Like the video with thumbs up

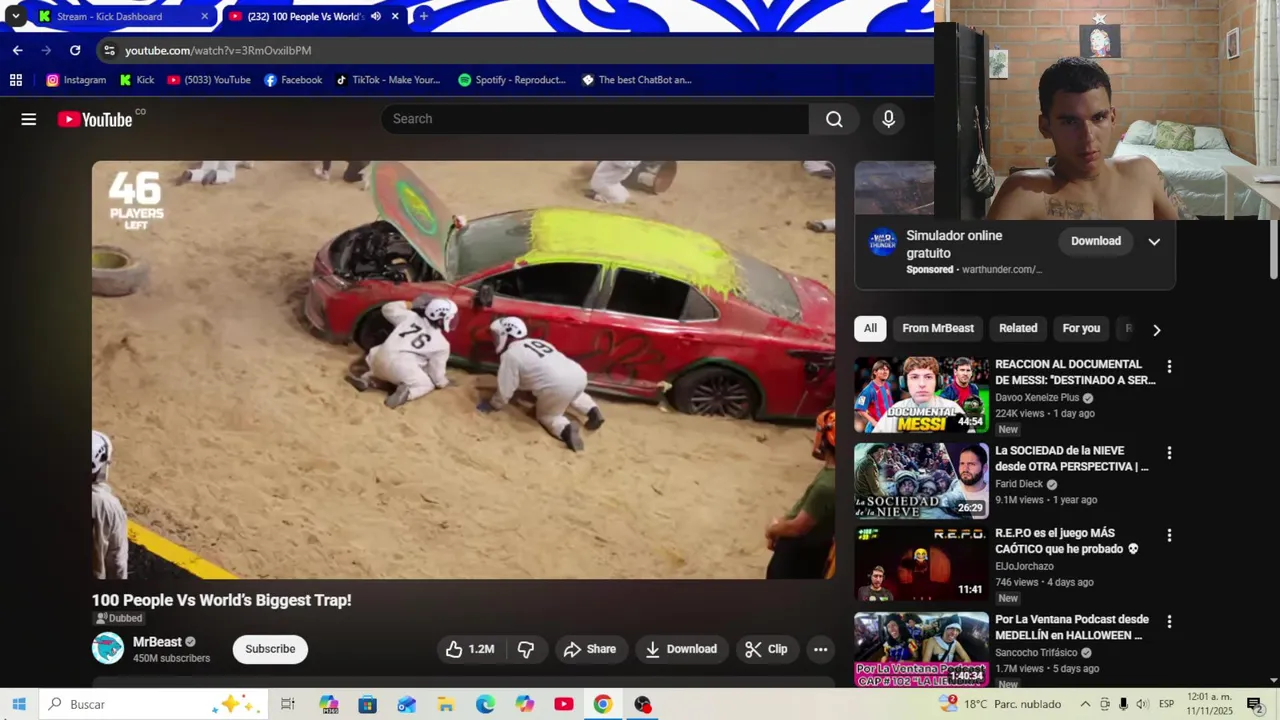[470, 649]
